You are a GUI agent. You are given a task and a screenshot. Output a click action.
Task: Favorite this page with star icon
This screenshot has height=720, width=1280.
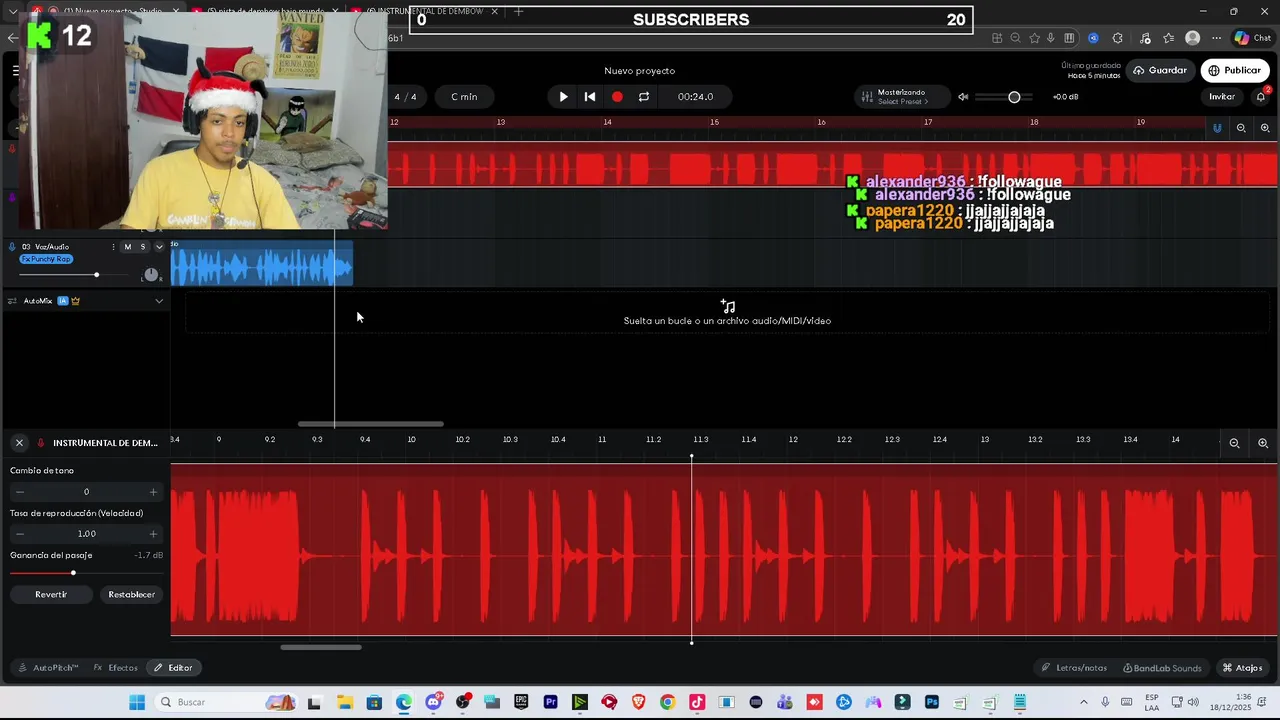tap(1034, 38)
